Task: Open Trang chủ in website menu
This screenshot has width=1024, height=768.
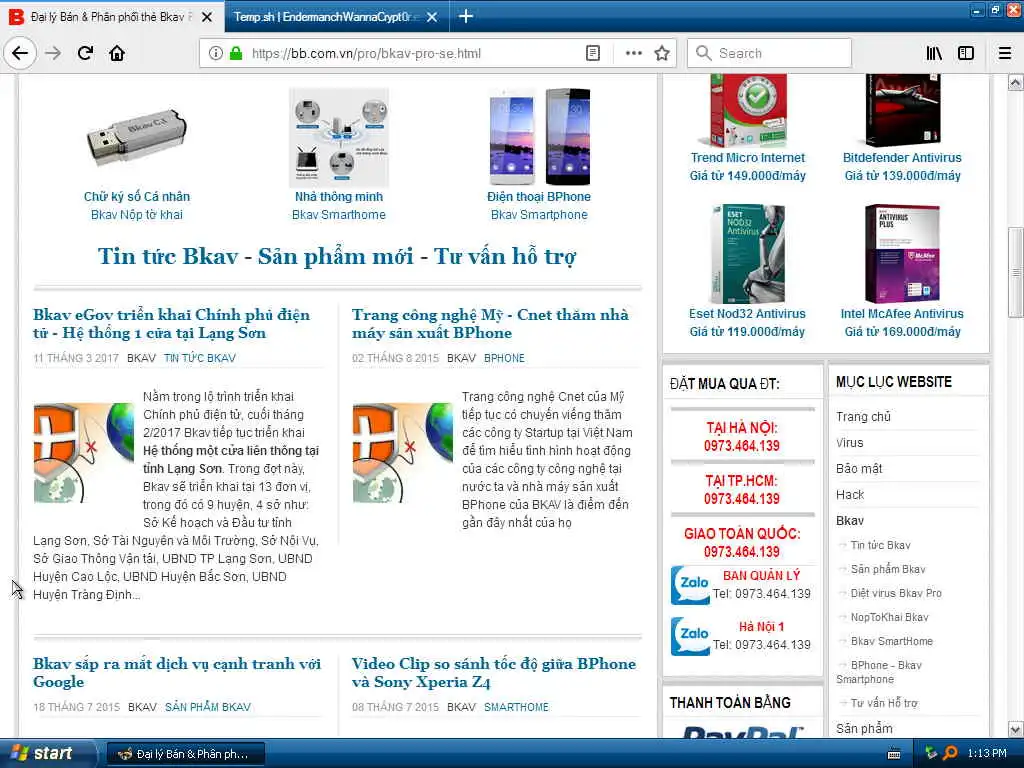Action: 863,417
